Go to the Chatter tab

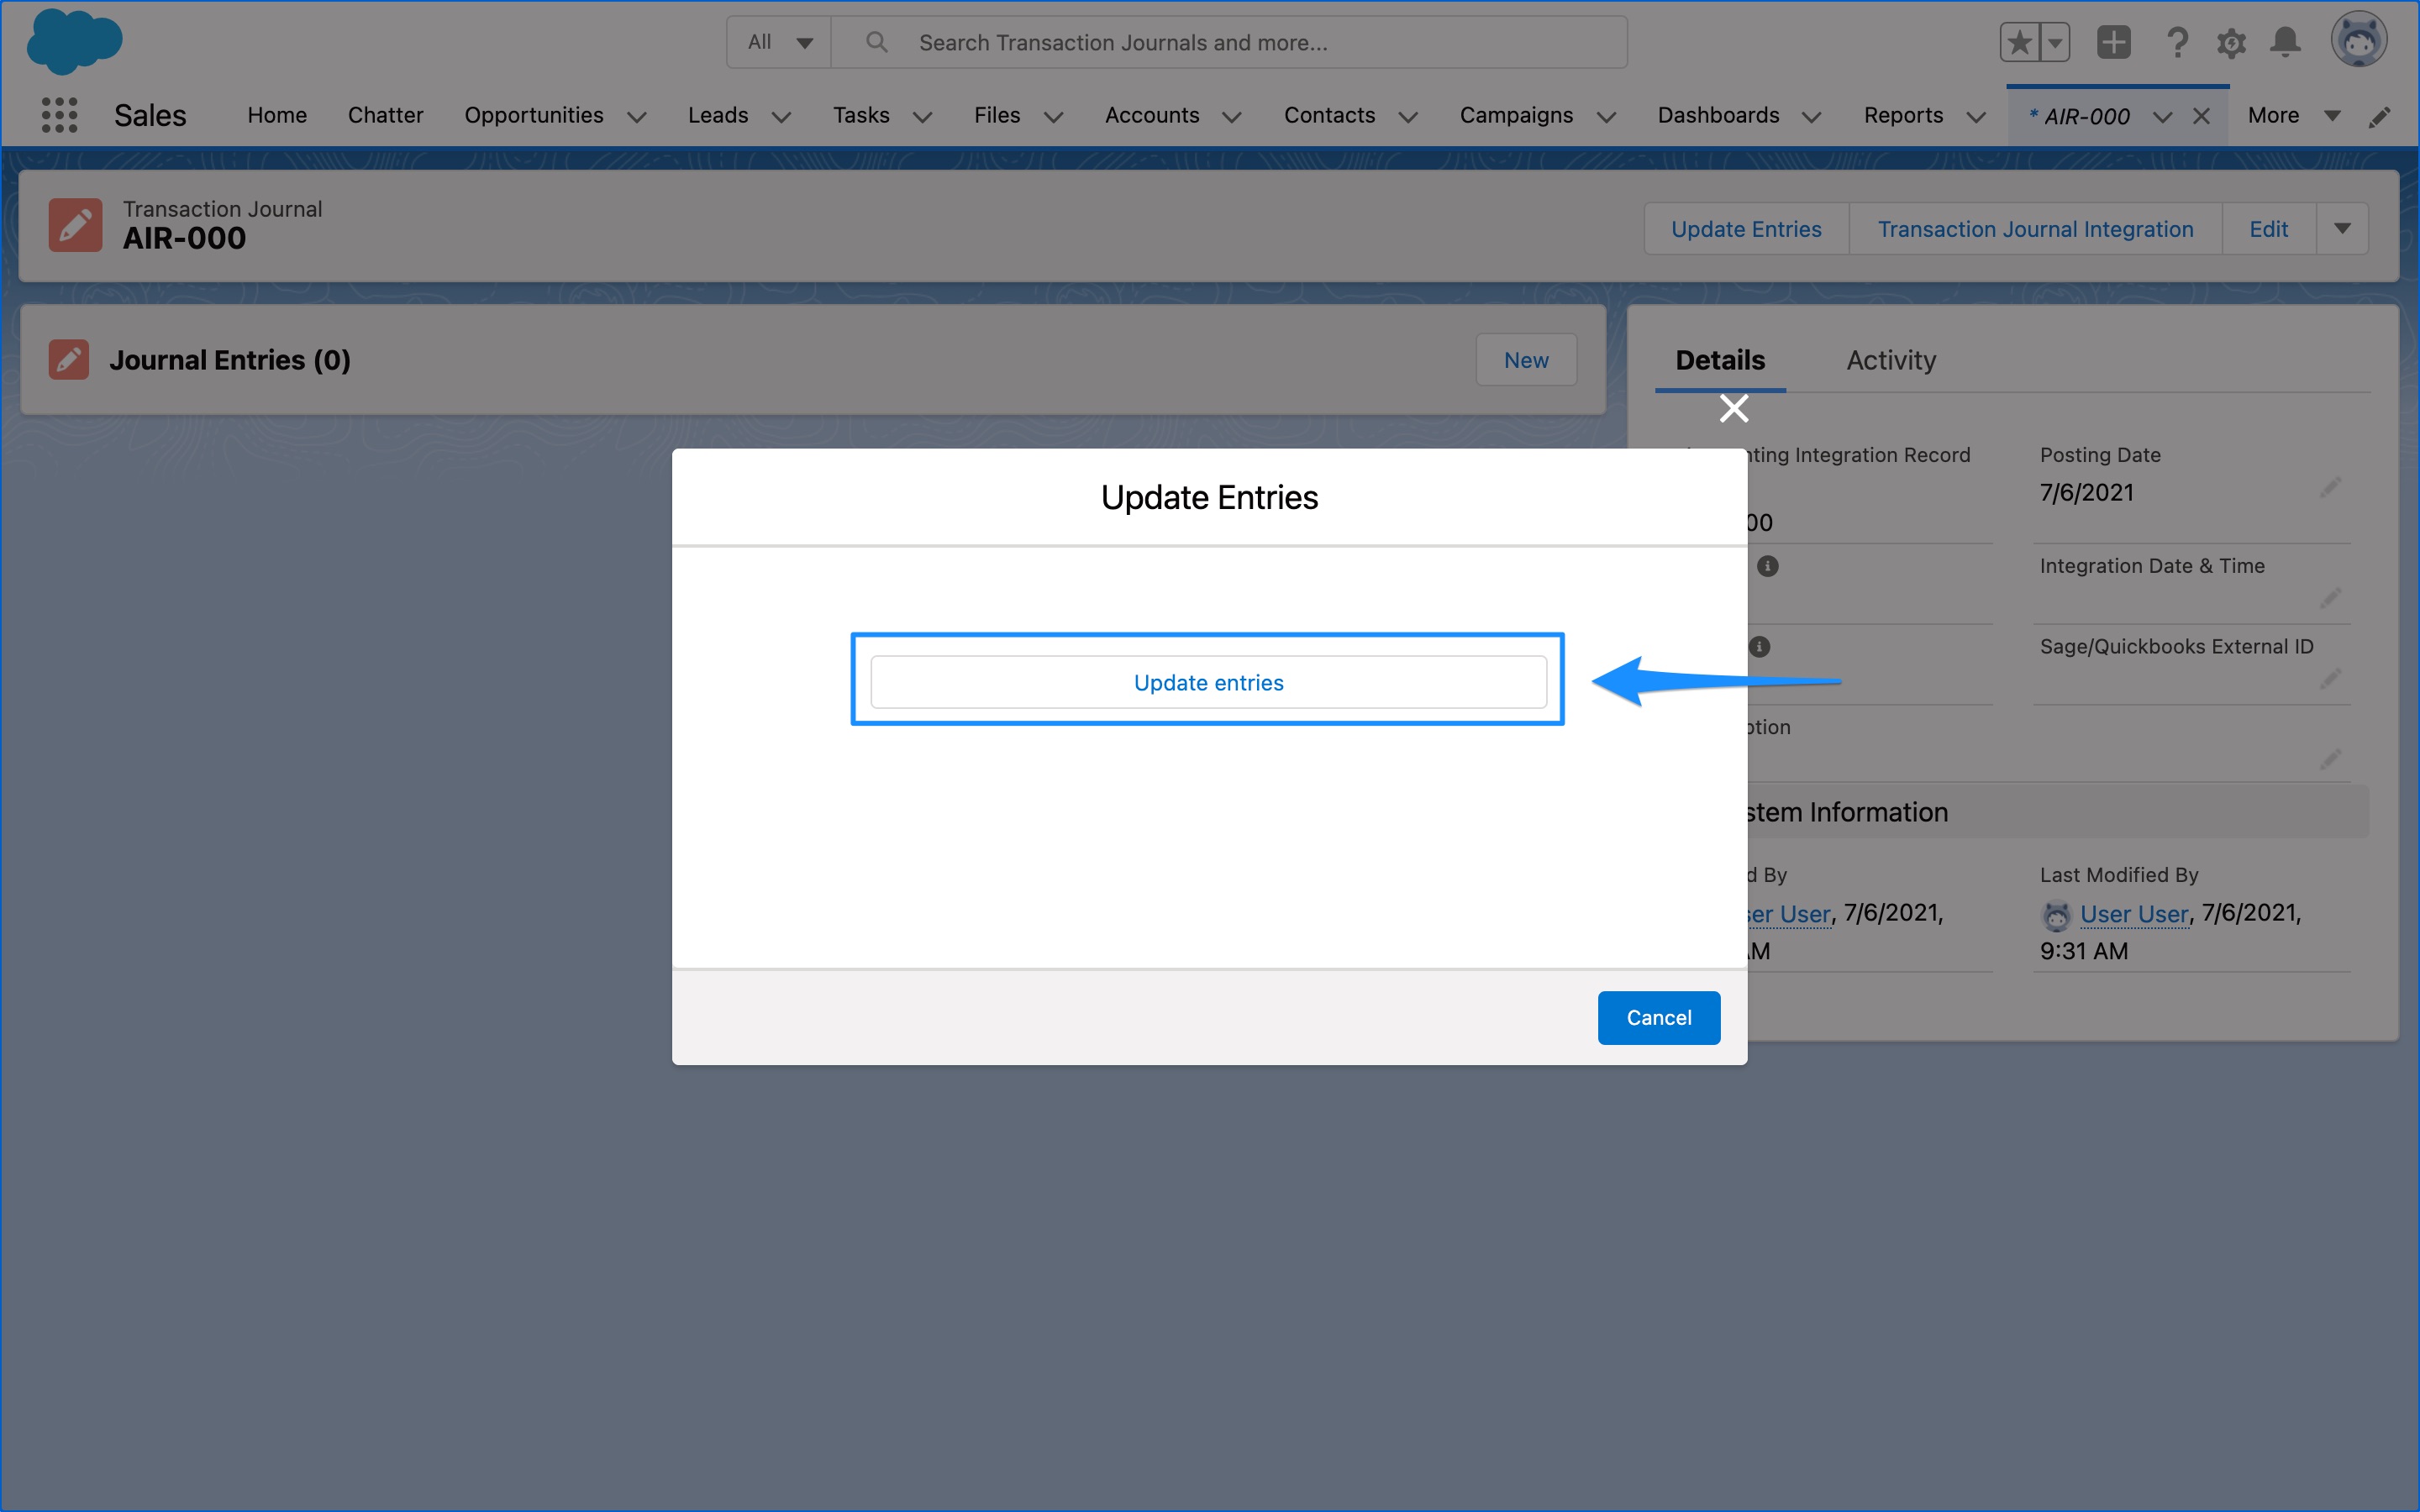pos(386,115)
